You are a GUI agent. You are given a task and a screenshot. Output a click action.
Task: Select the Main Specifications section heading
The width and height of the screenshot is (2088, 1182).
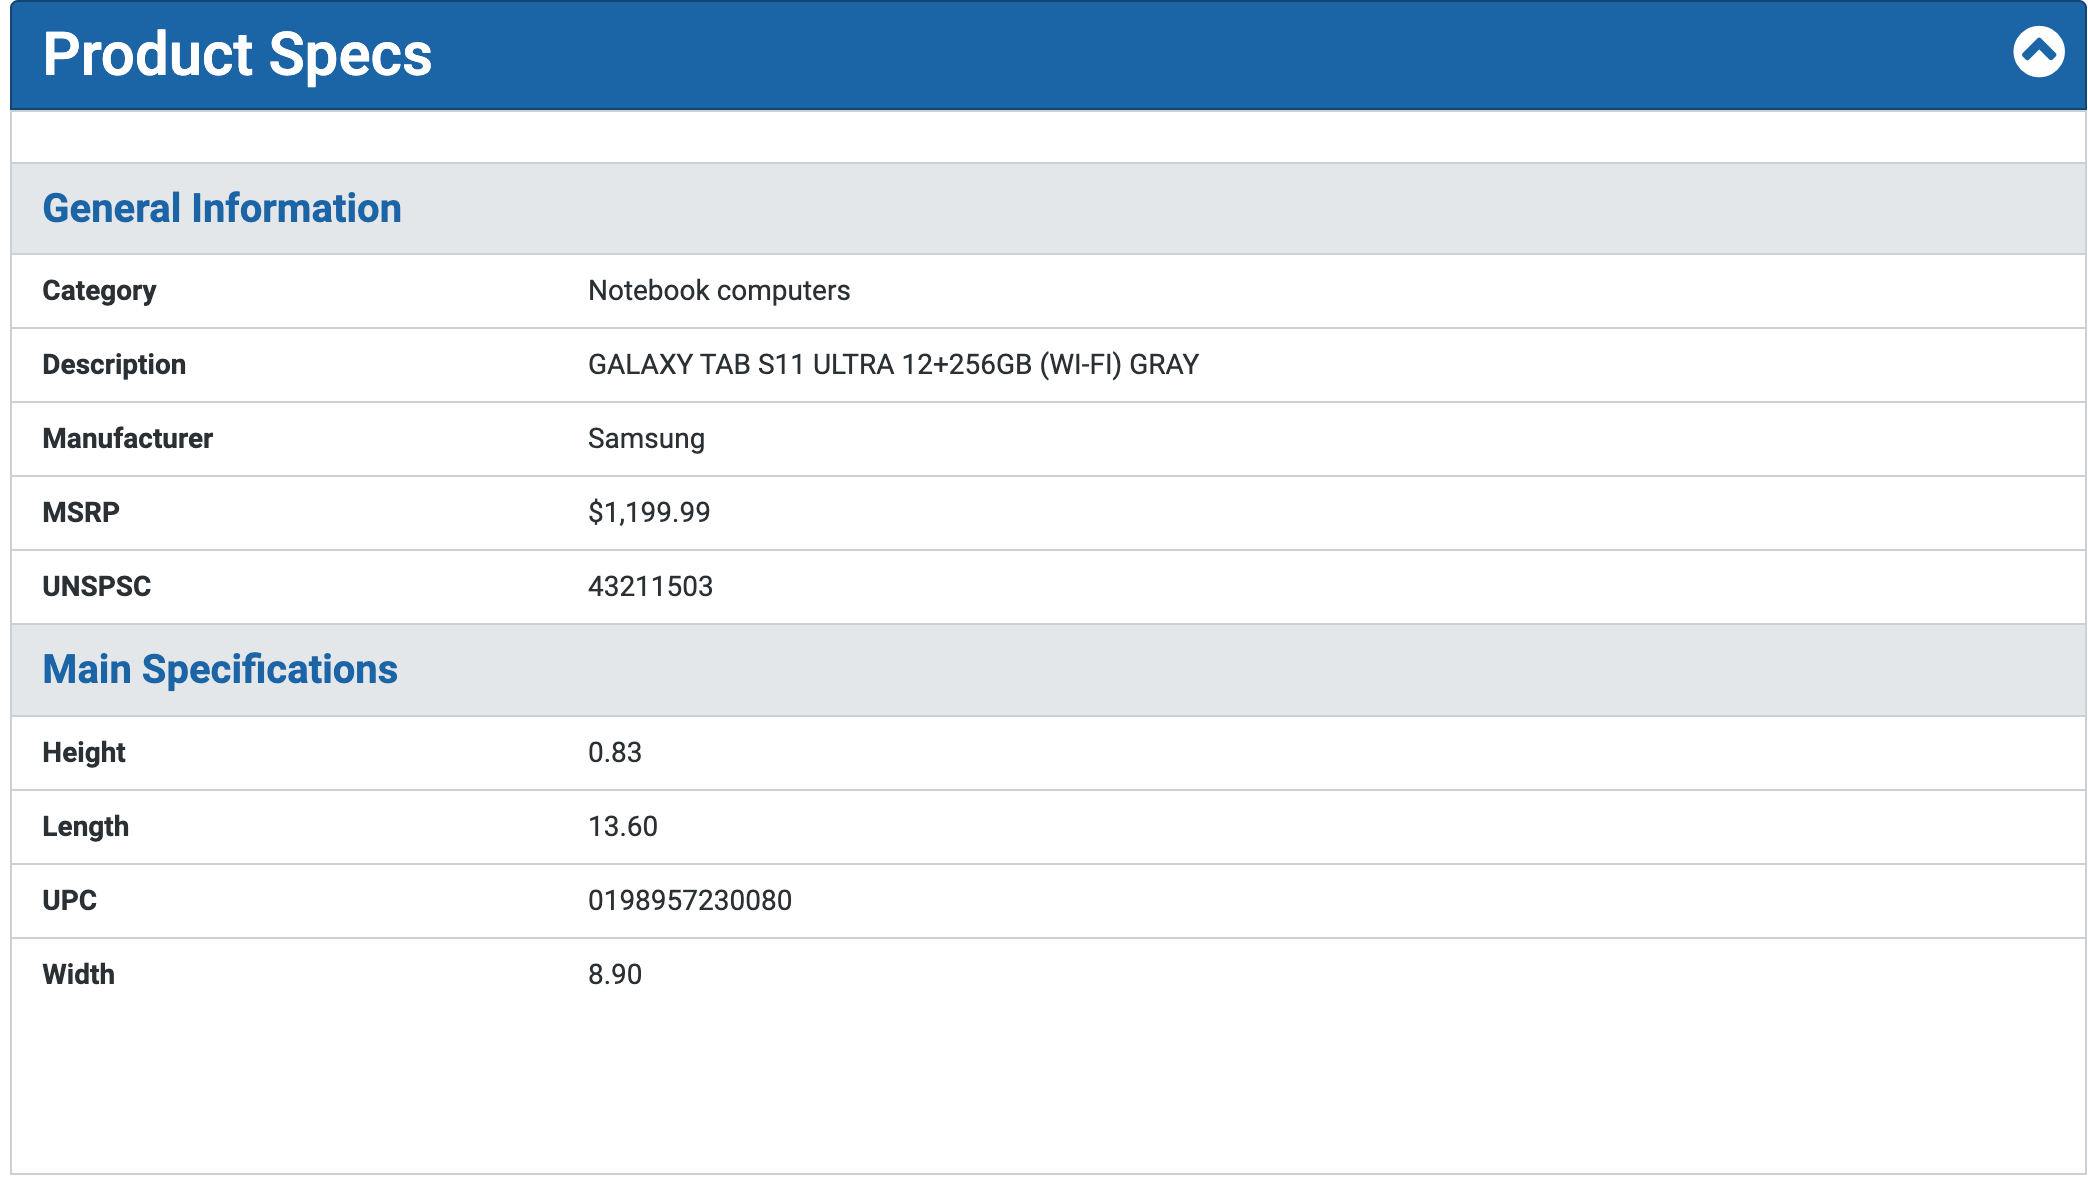coord(219,669)
